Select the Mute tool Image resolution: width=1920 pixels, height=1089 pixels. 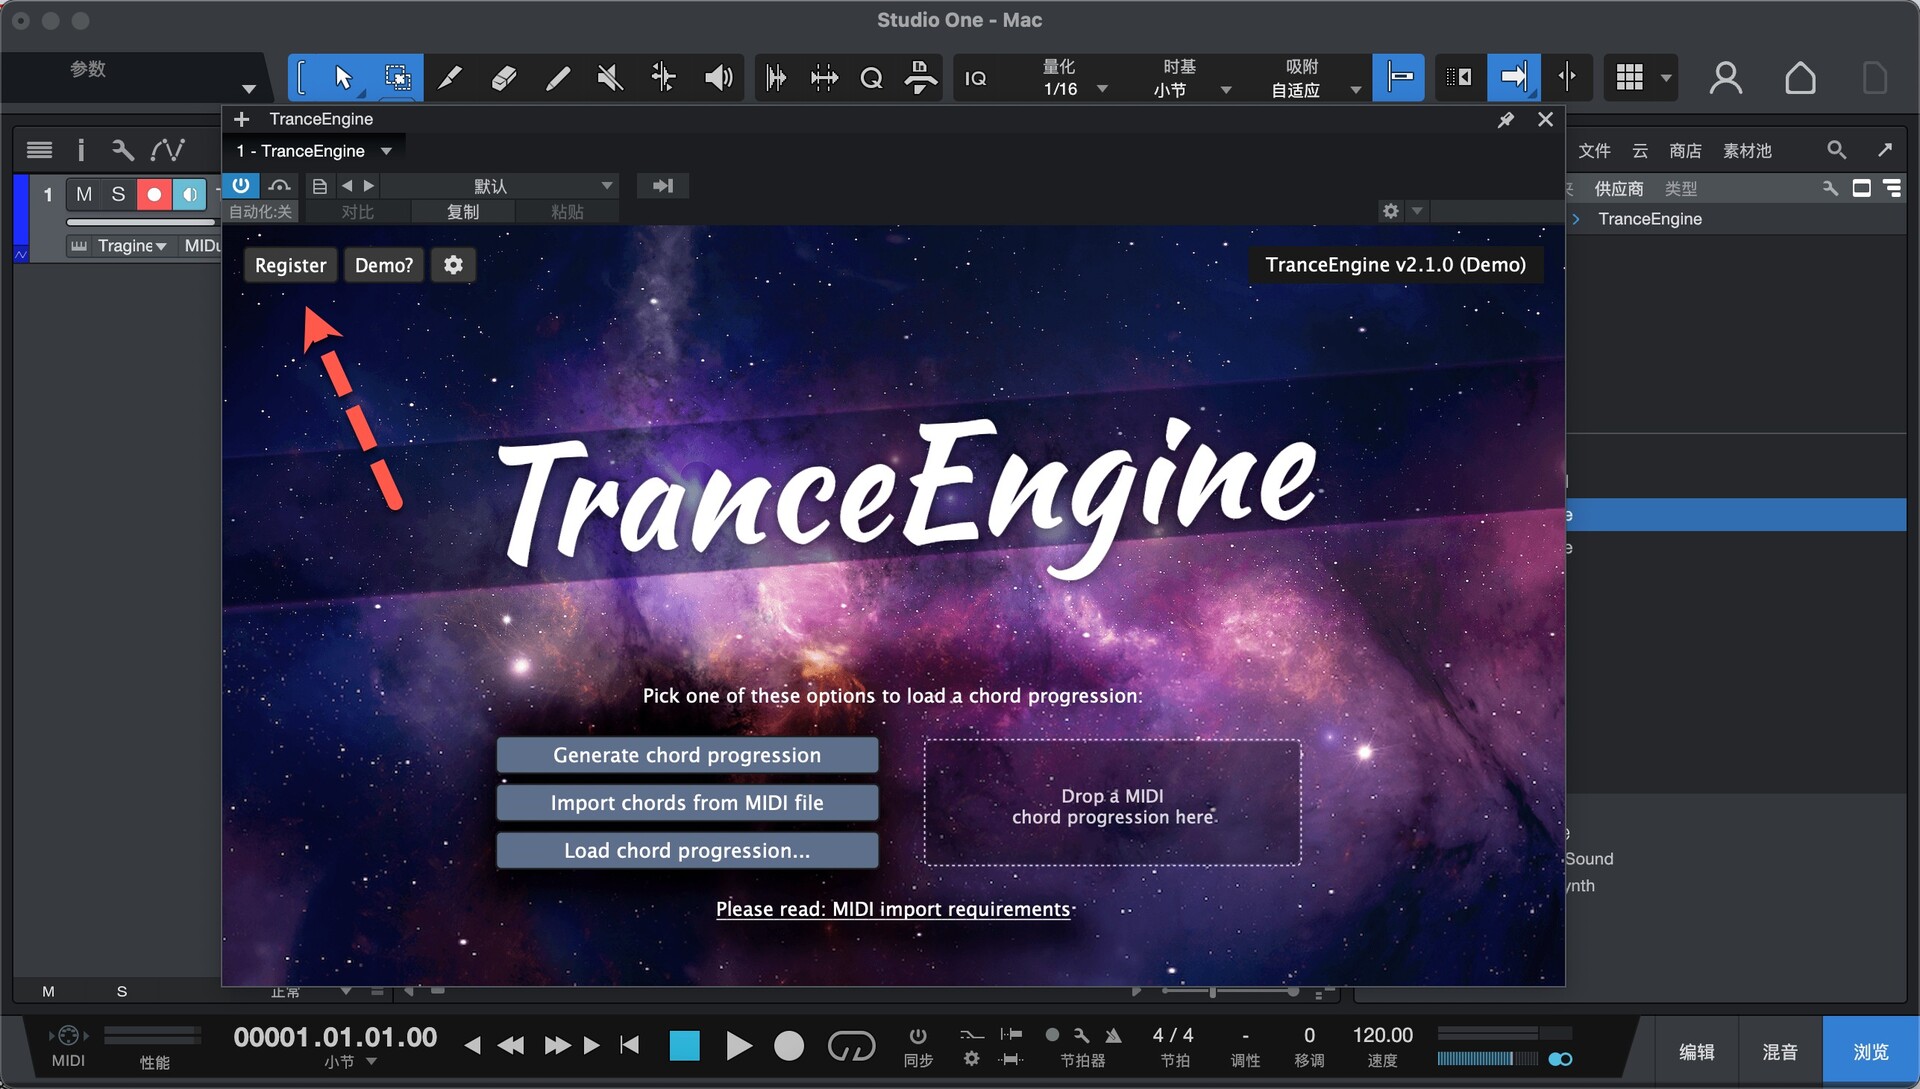tap(610, 77)
